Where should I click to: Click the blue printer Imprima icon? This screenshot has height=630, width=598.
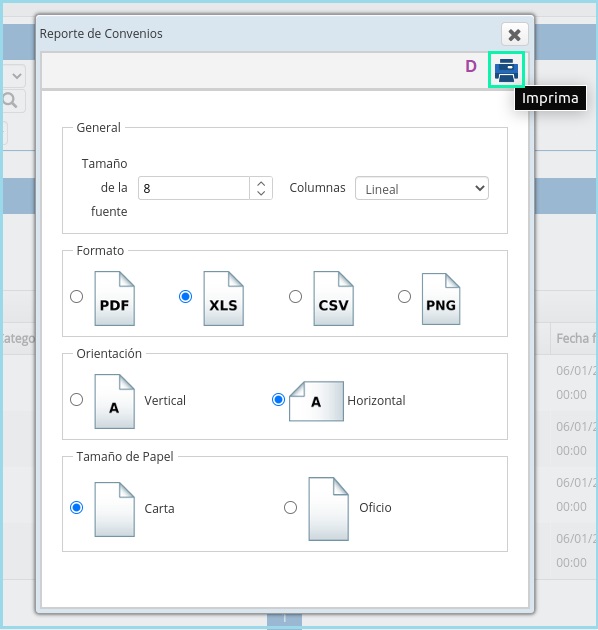click(x=506, y=70)
